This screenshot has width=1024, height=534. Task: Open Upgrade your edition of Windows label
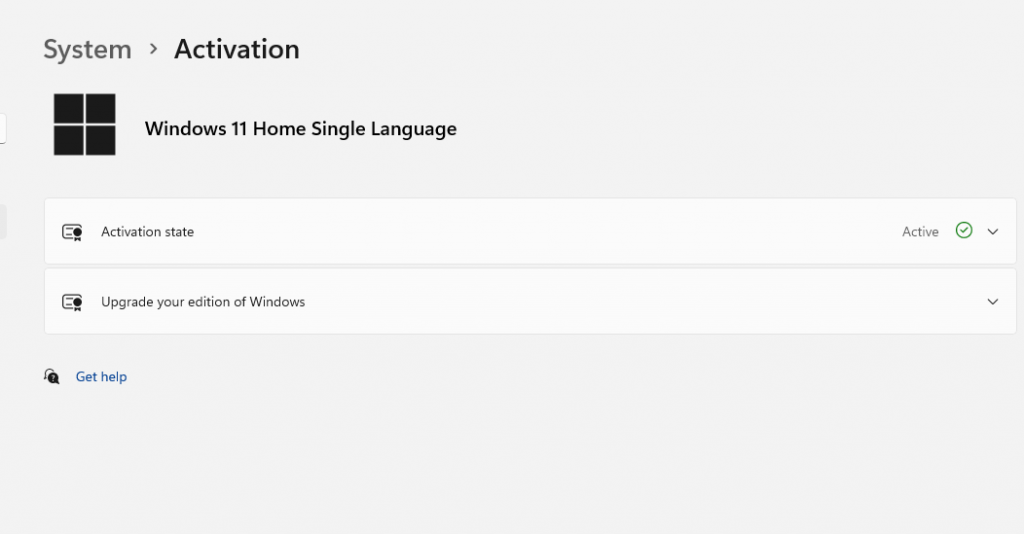[x=203, y=301]
